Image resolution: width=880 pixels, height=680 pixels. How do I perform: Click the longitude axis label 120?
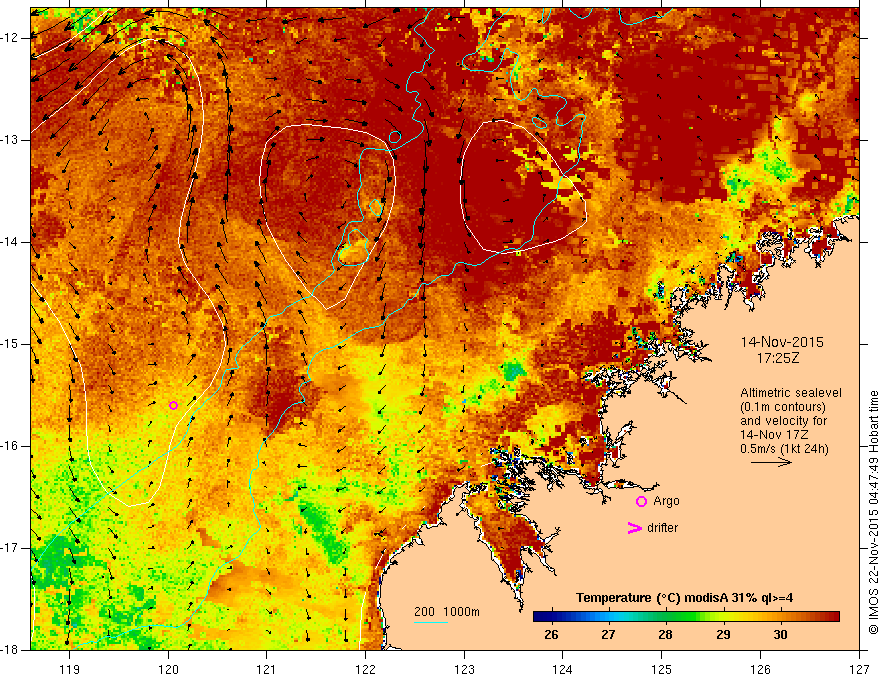tap(168, 669)
